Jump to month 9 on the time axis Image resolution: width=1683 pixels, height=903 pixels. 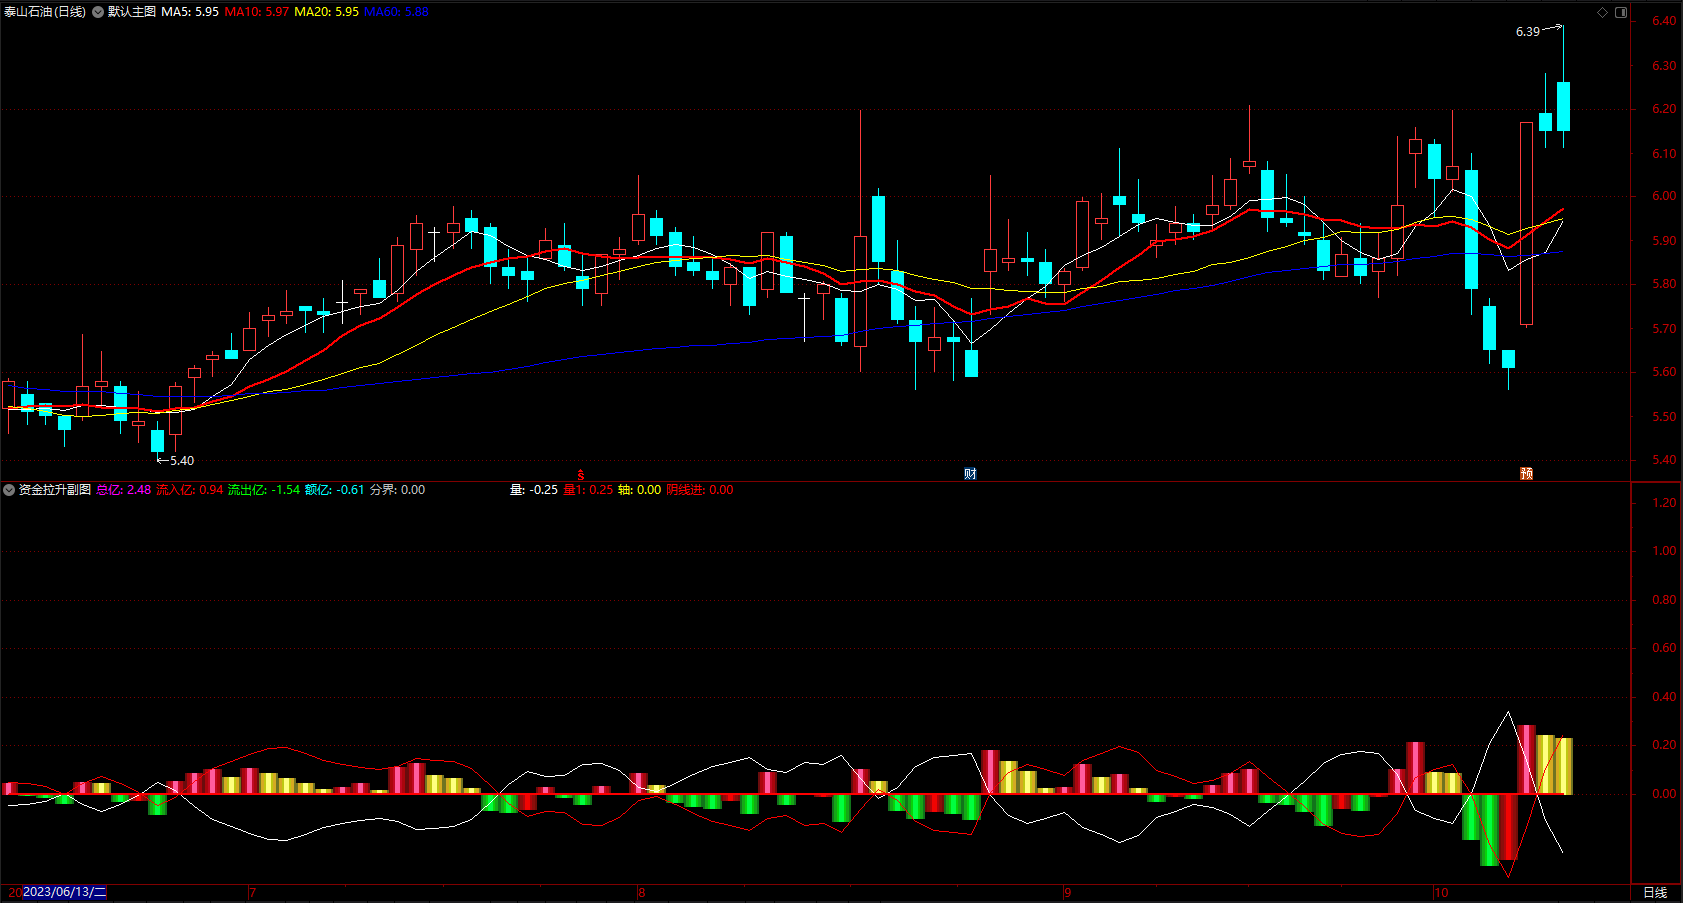pyautogui.click(x=1068, y=893)
